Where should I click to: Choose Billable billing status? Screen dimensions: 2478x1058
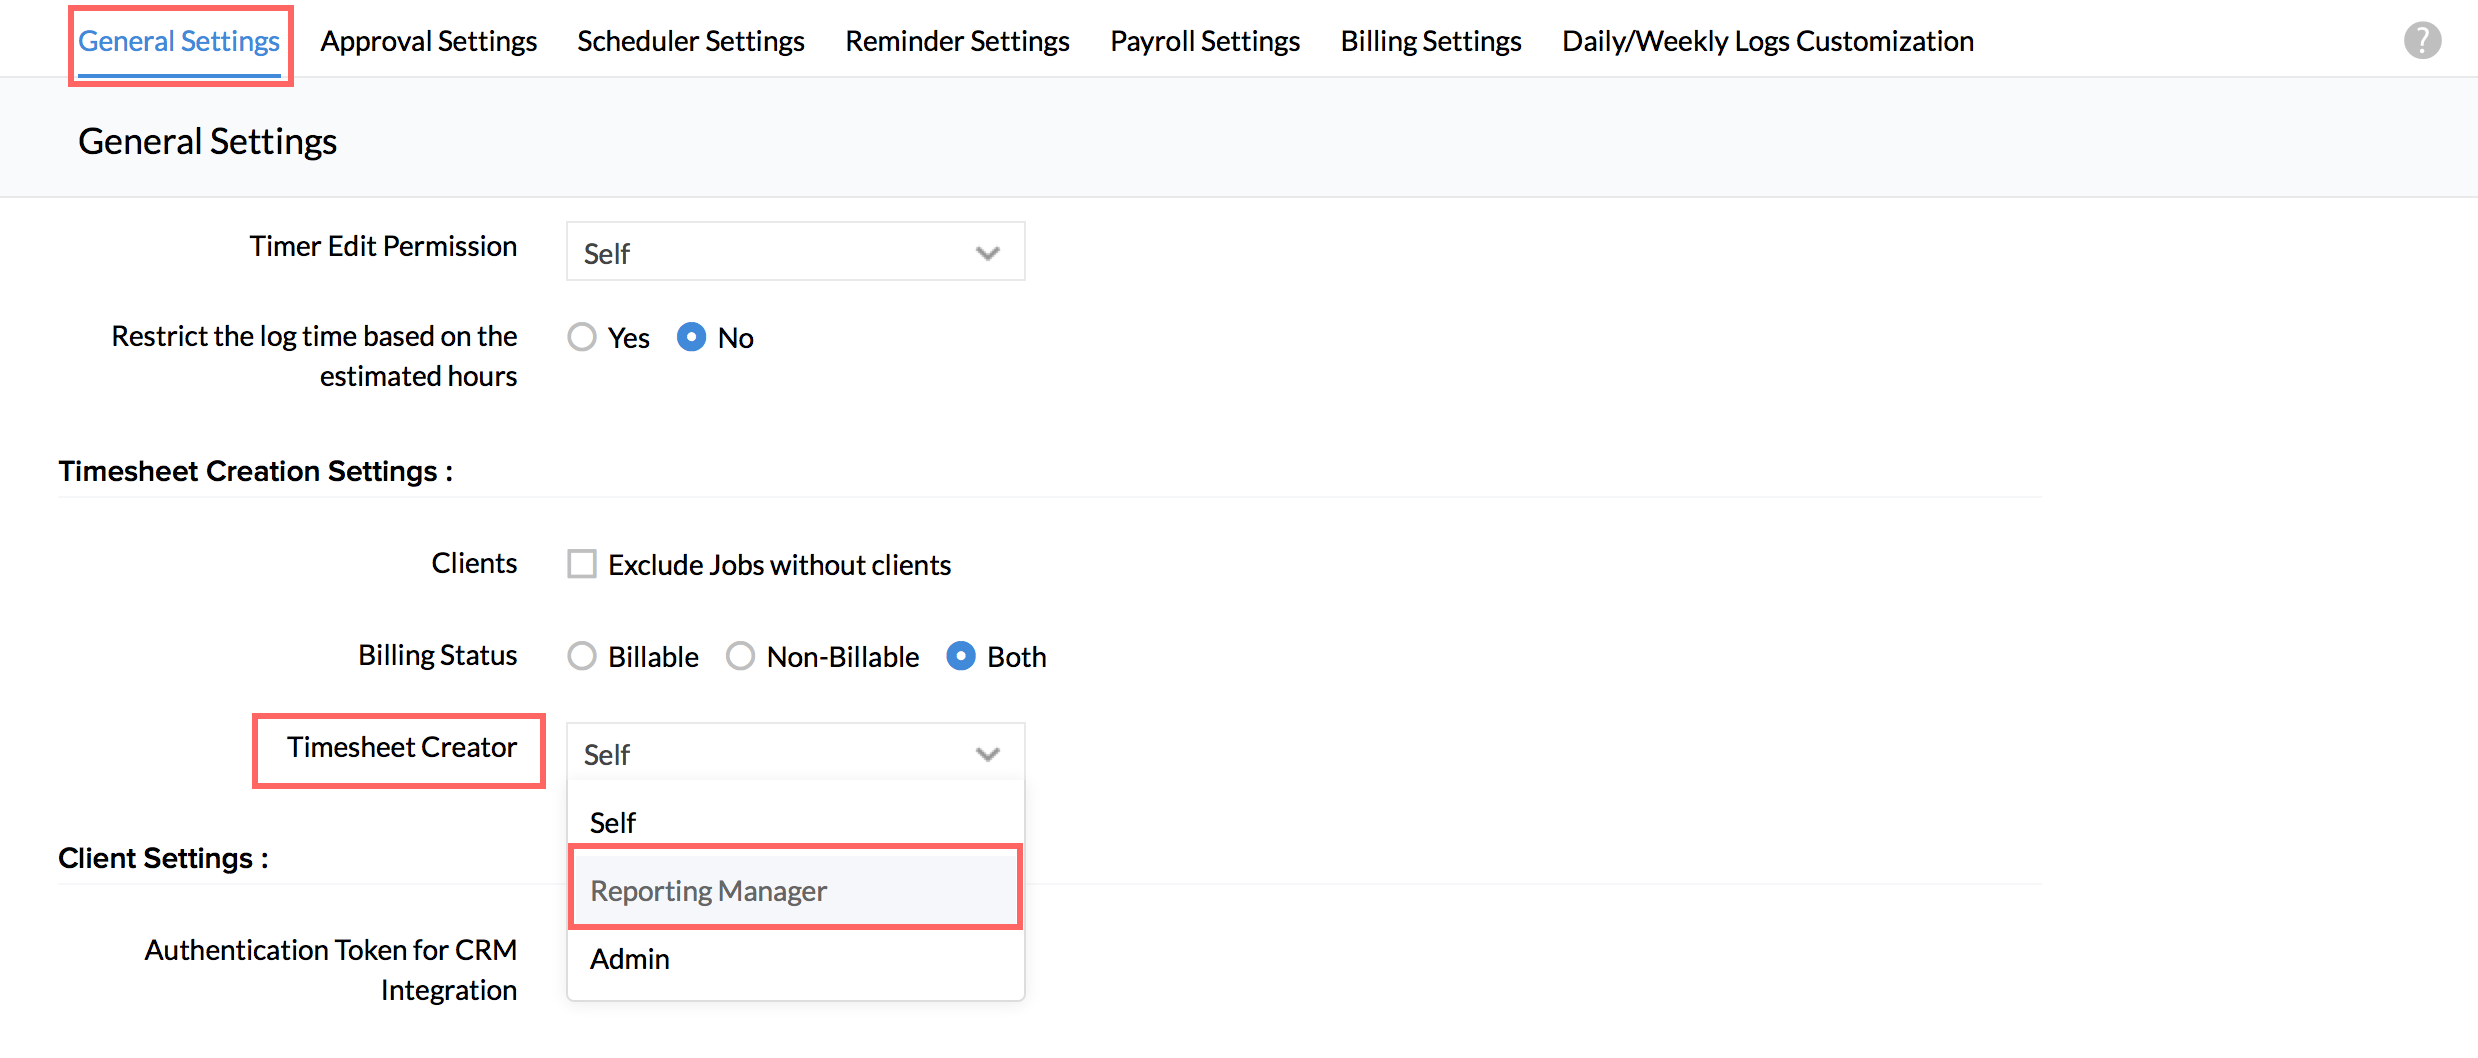pyautogui.click(x=582, y=656)
